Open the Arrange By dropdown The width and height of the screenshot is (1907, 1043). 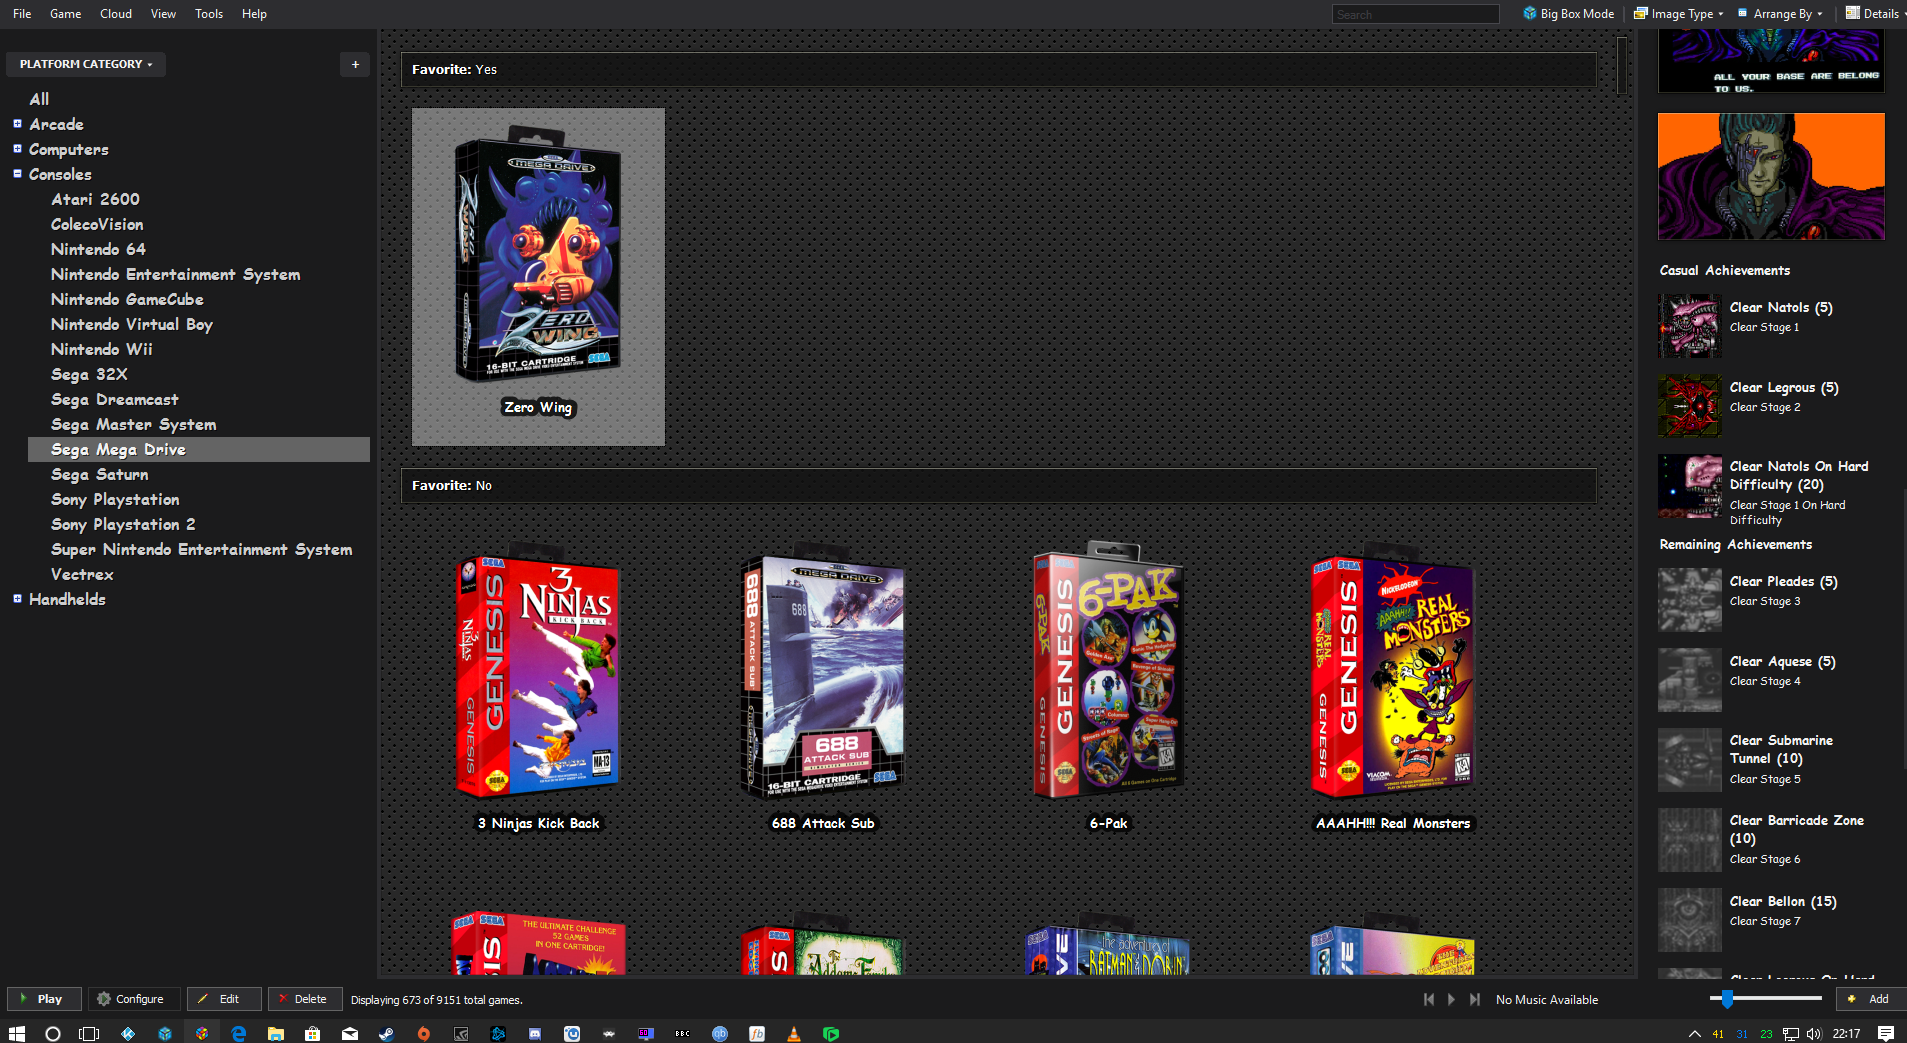pyautogui.click(x=1781, y=14)
